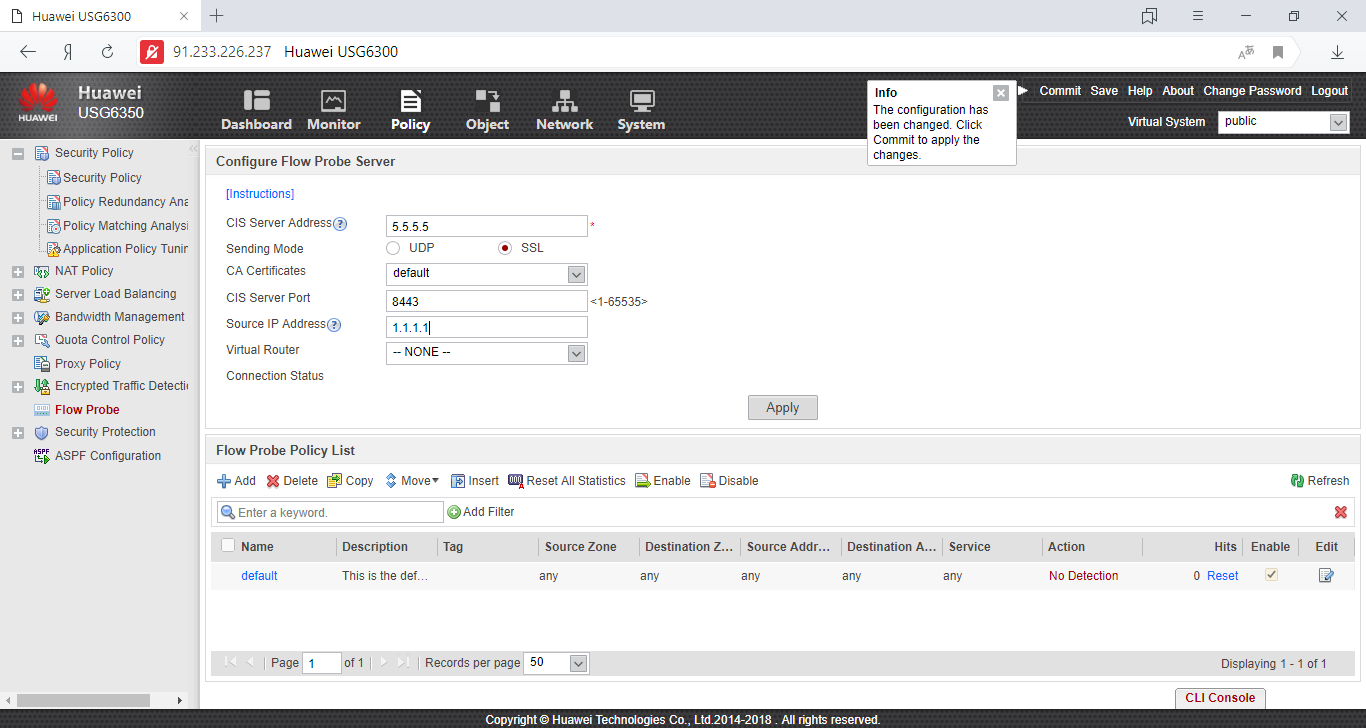
Task: Click Commit in the top menu
Action: coord(1060,91)
